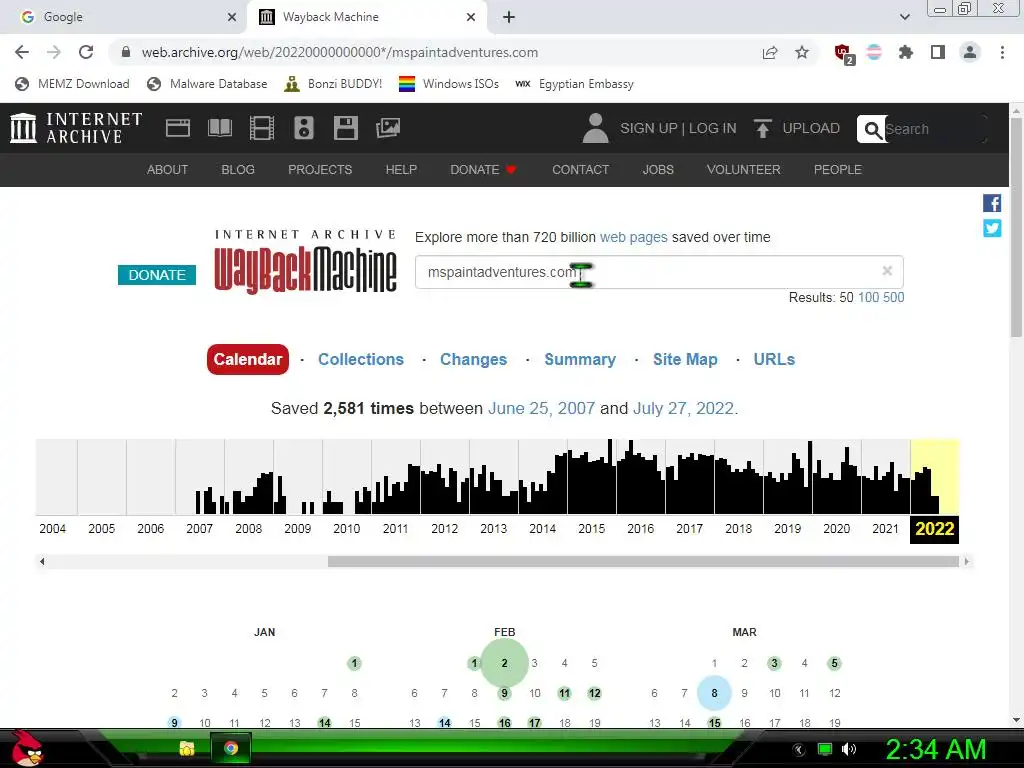Open the July 27, 2022 capture link
Image resolution: width=1024 pixels, height=768 pixels.
(683, 408)
